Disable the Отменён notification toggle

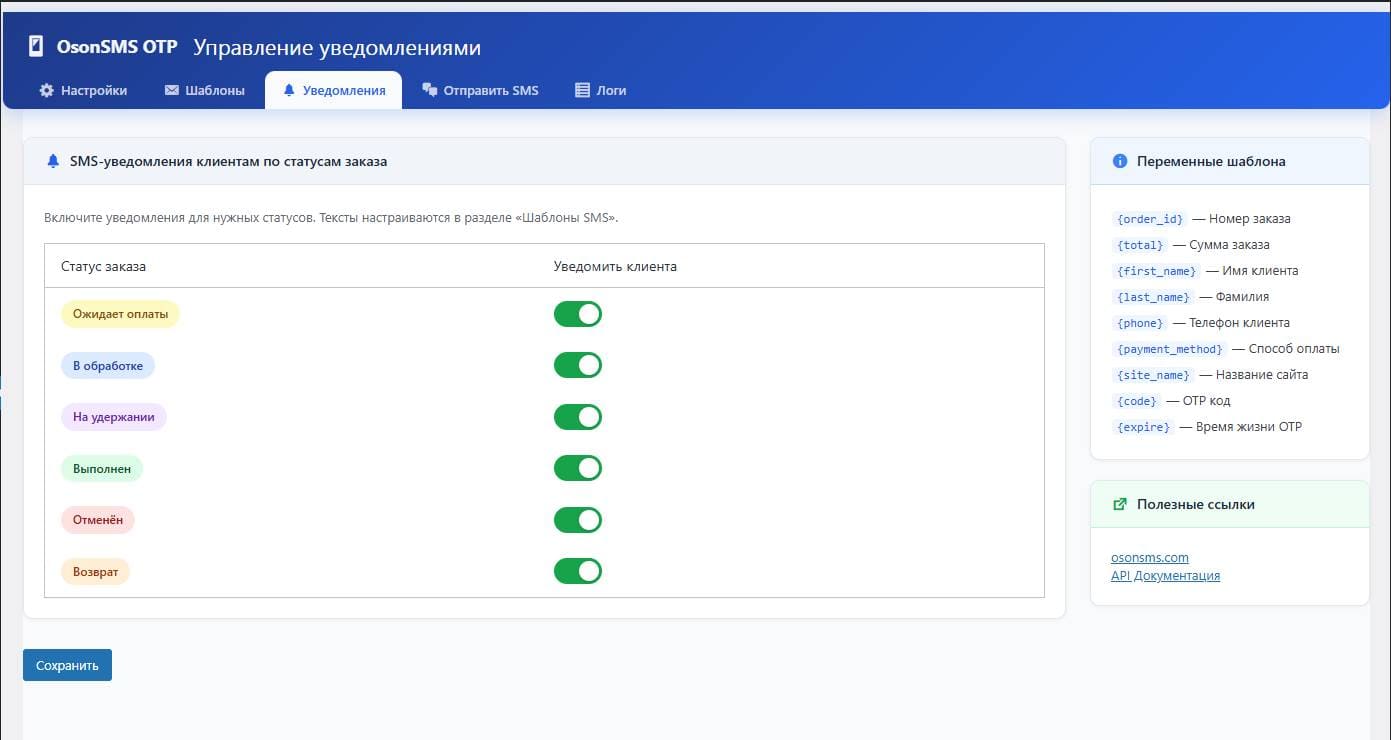click(x=577, y=520)
